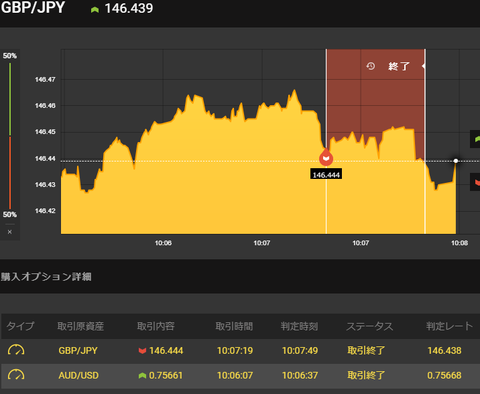480x394 pixels.
Task: Click the 判定レート column header
Action: (x=449, y=326)
